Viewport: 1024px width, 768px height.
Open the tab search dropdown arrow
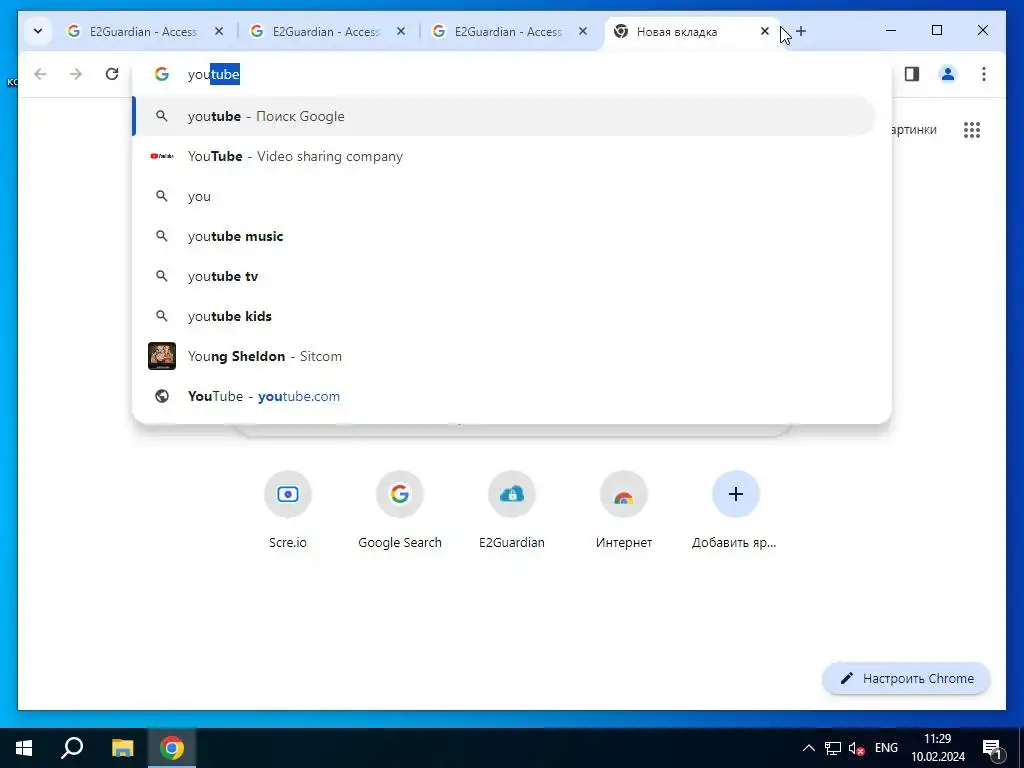click(x=38, y=31)
